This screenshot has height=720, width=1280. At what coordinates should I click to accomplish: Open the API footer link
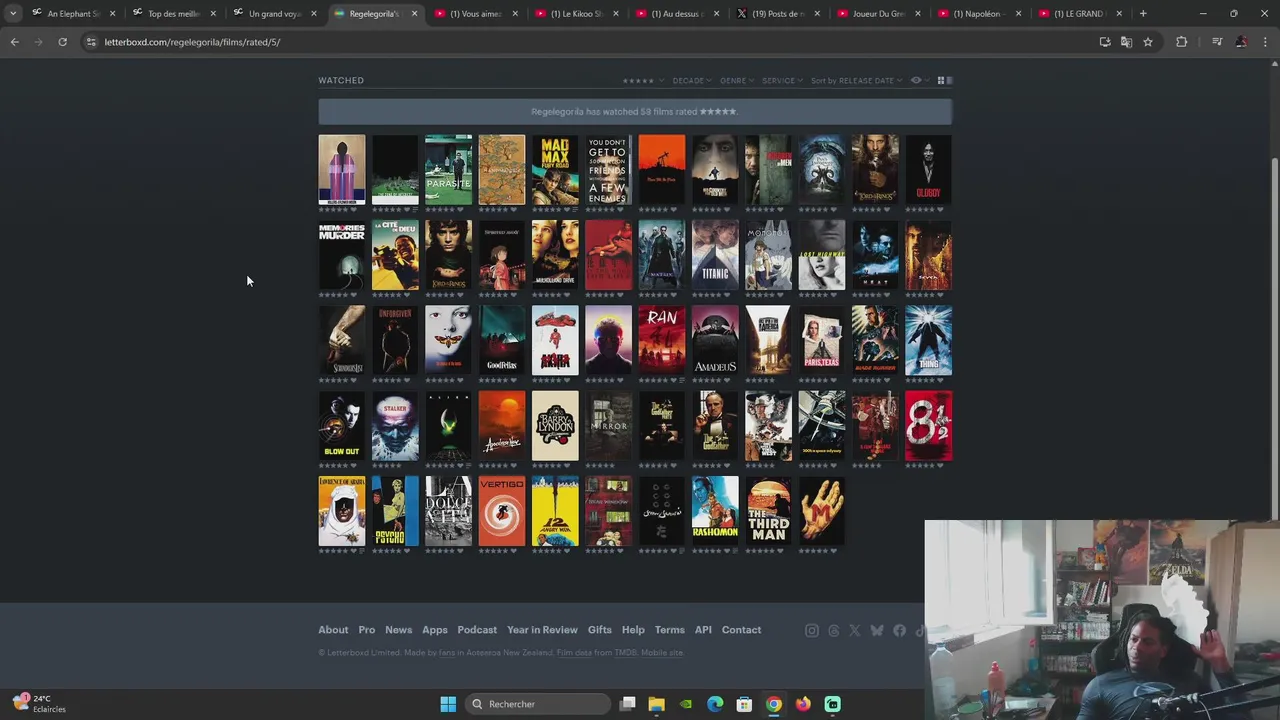coord(703,630)
